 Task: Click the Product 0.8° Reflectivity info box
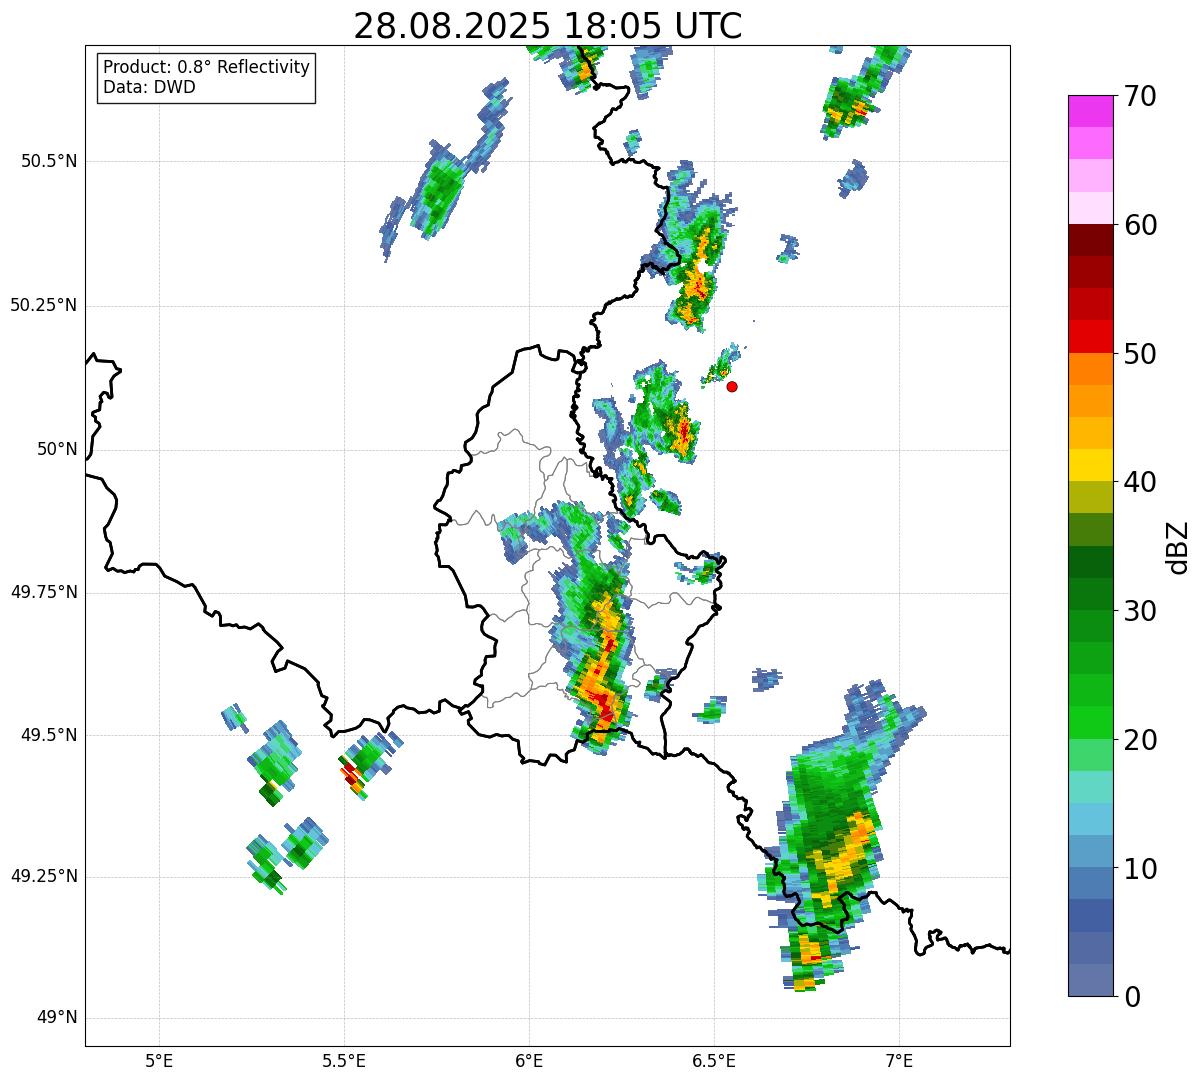click(206, 78)
